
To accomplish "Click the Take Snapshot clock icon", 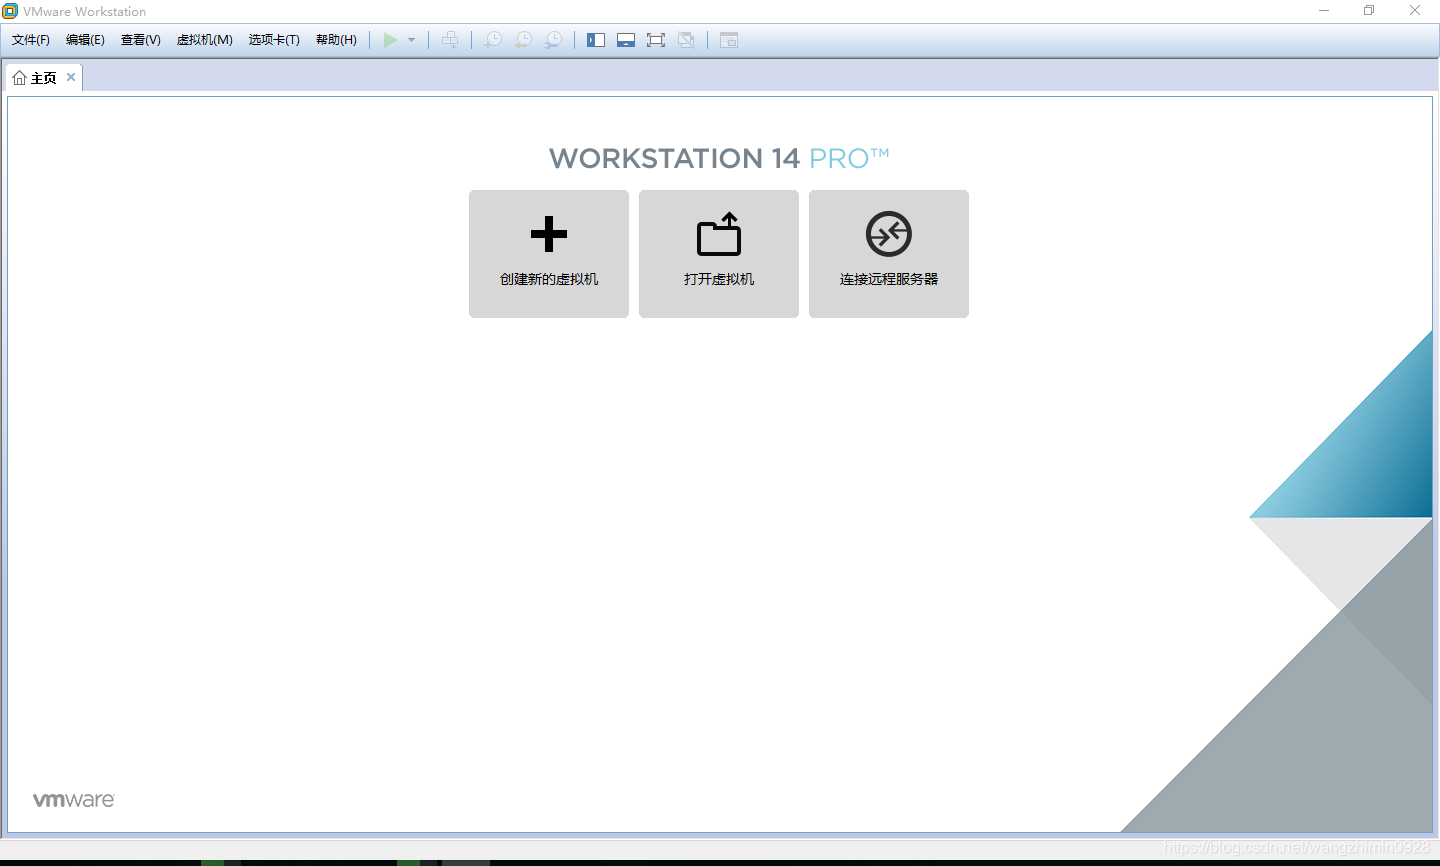I will (493, 40).
